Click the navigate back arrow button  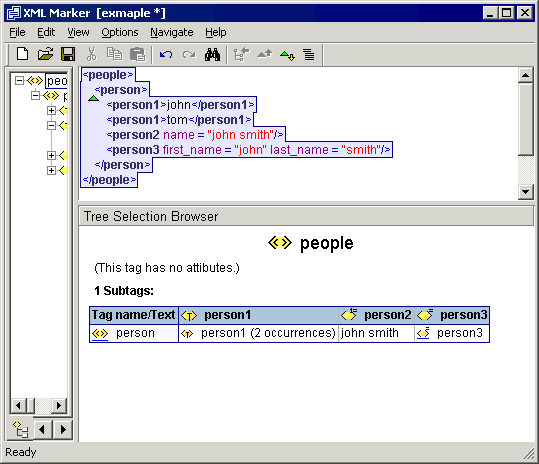(42, 430)
